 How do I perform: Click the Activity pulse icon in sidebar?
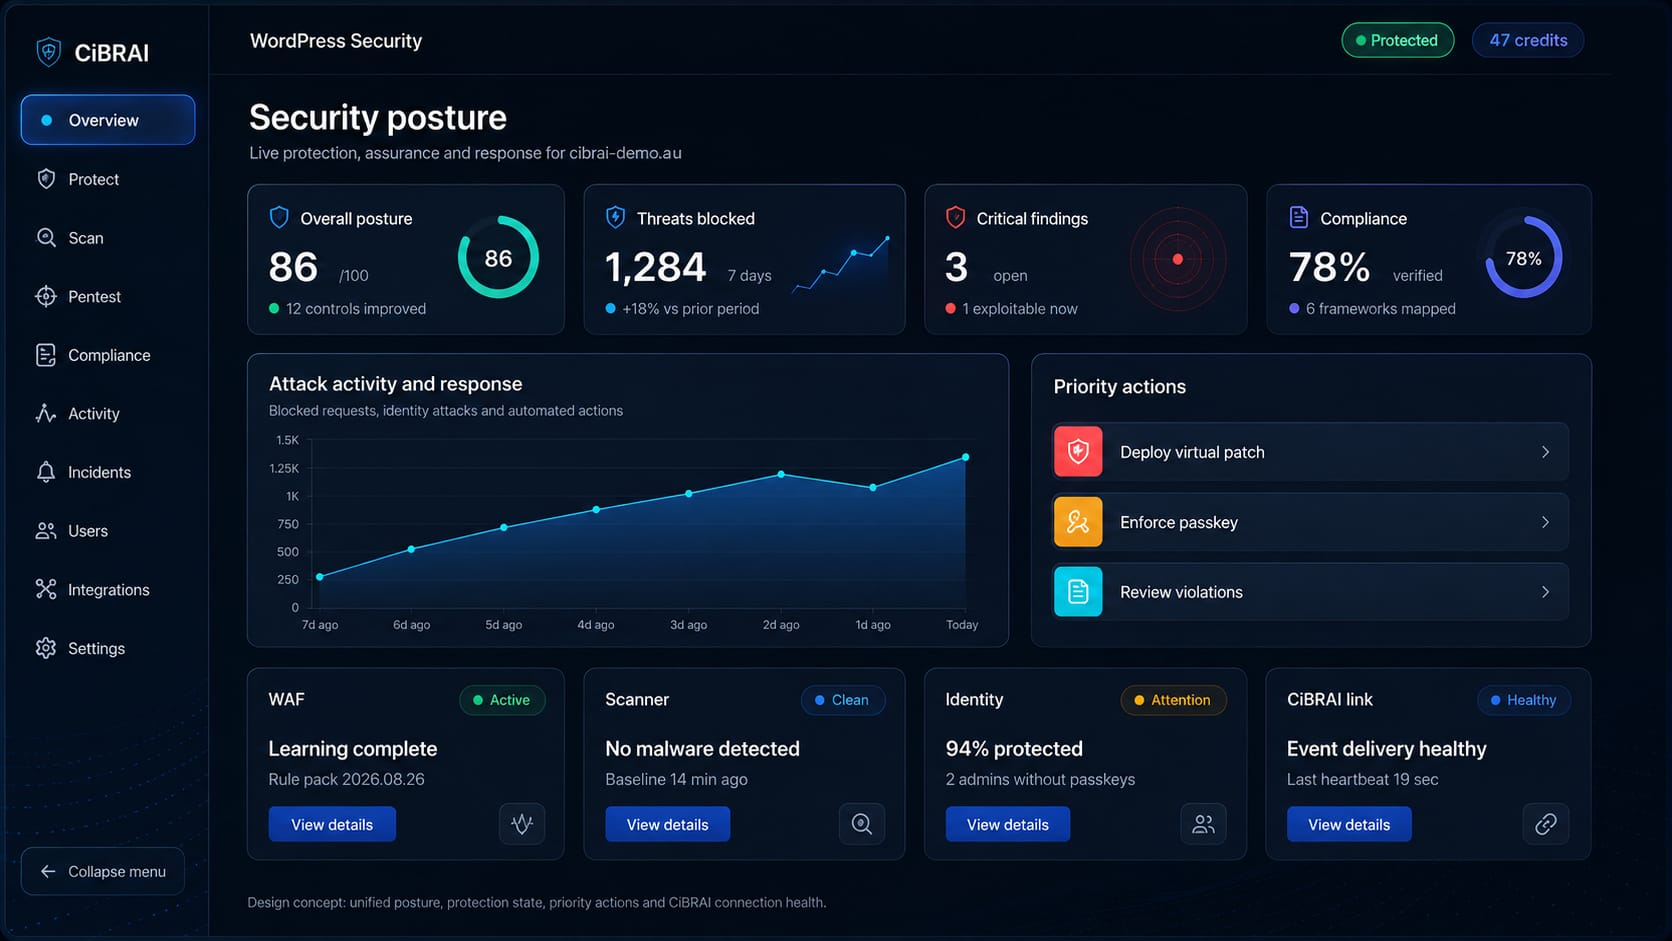click(x=46, y=413)
